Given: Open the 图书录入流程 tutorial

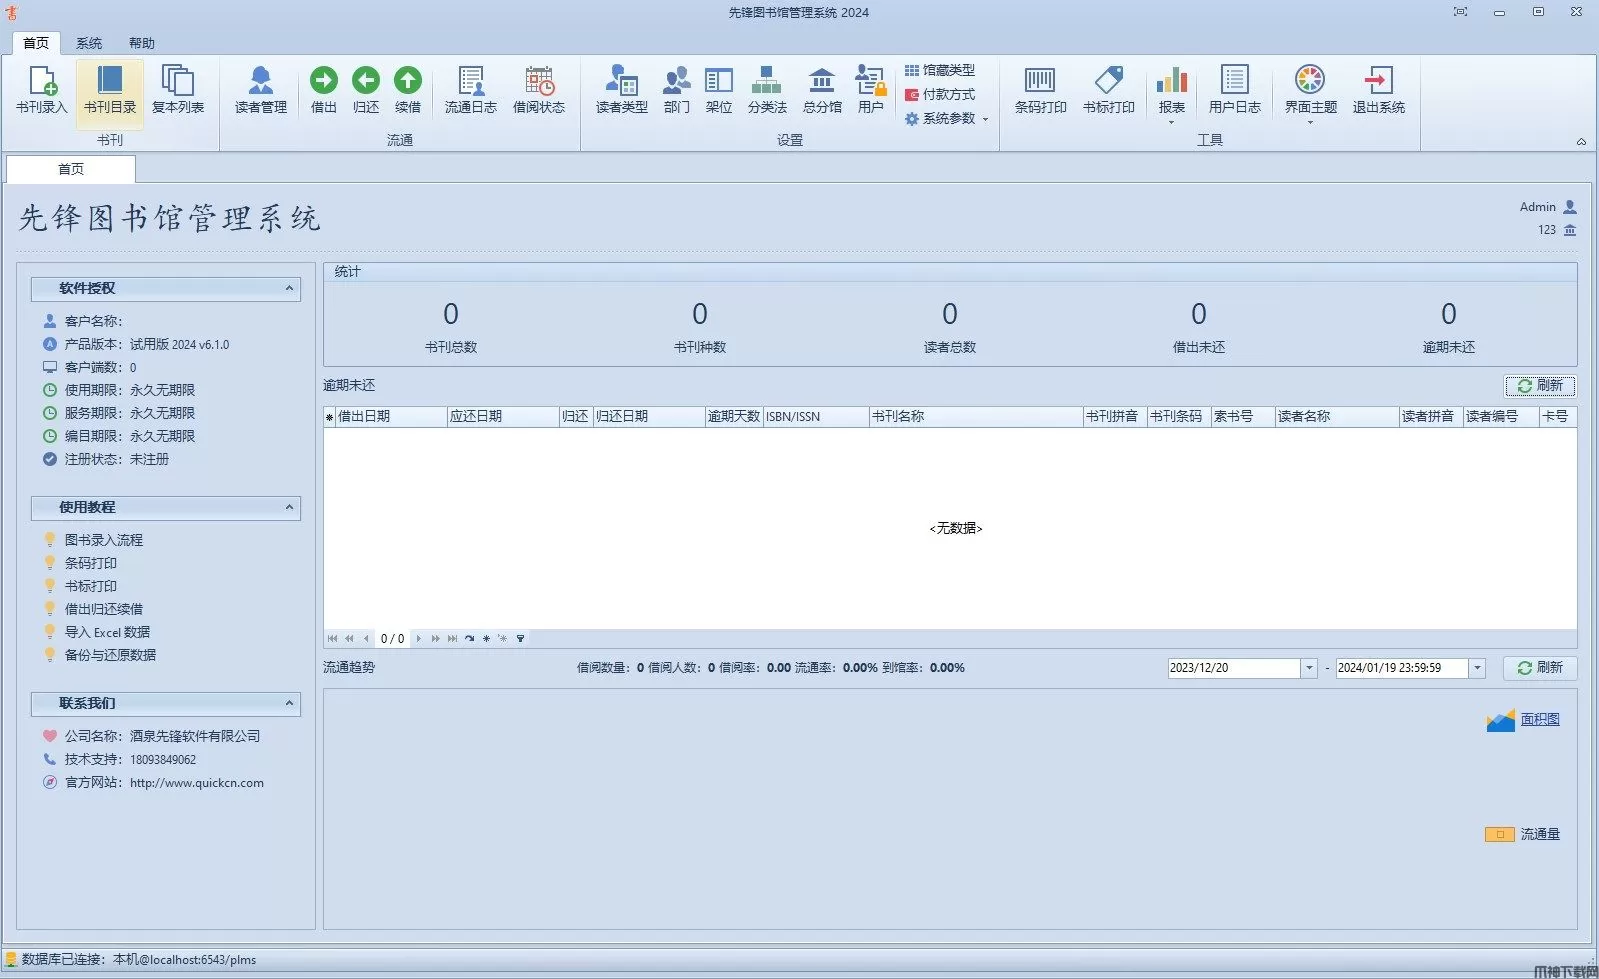Looking at the screenshot, I should point(104,540).
